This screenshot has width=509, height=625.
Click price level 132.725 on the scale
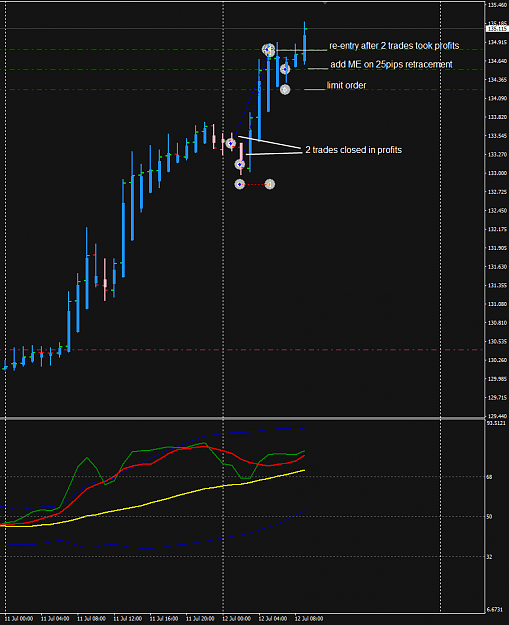(497, 192)
